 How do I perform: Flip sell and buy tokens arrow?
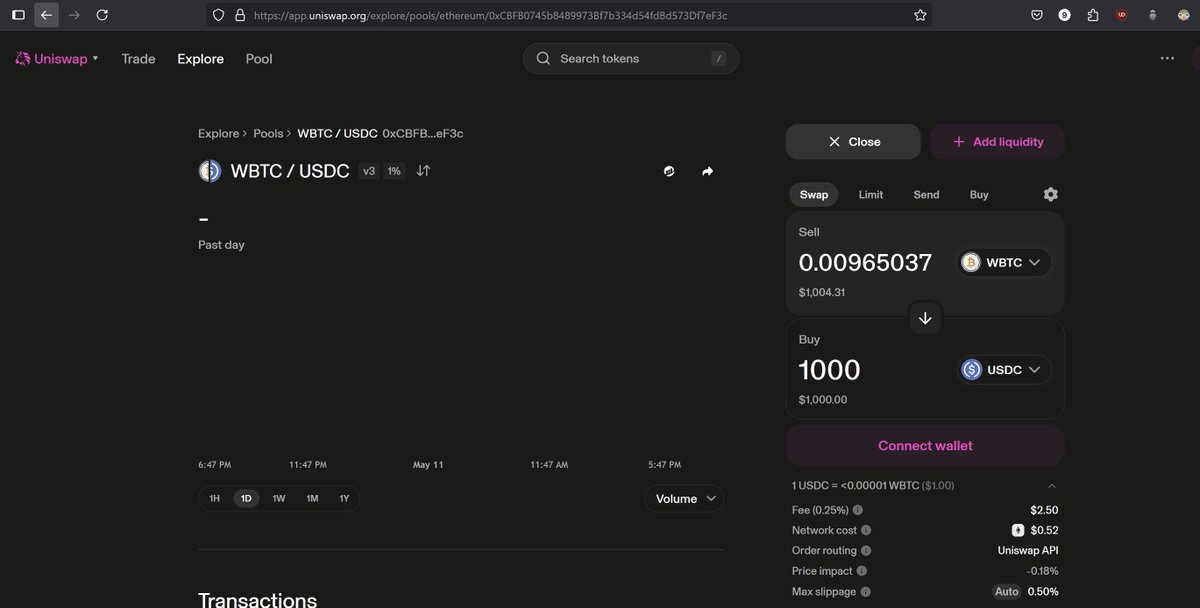point(925,318)
